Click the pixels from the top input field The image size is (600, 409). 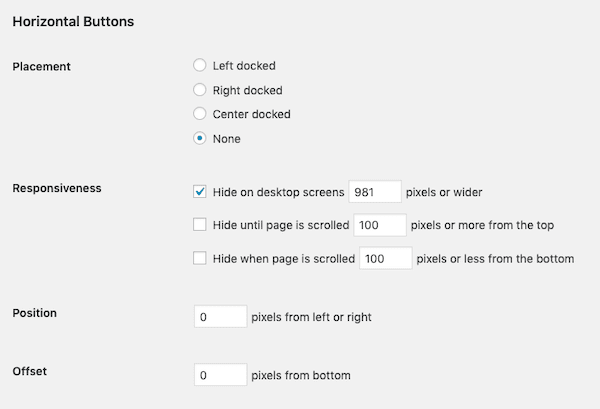click(380, 225)
